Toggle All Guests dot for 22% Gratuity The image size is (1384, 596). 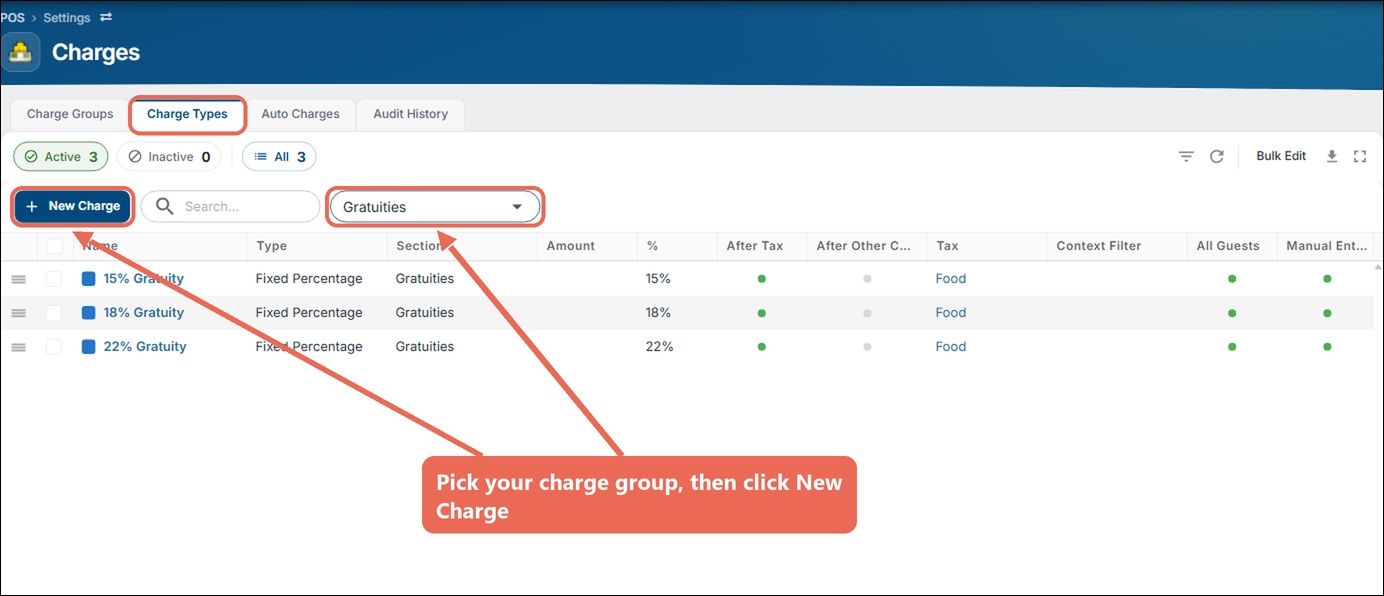1232,347
